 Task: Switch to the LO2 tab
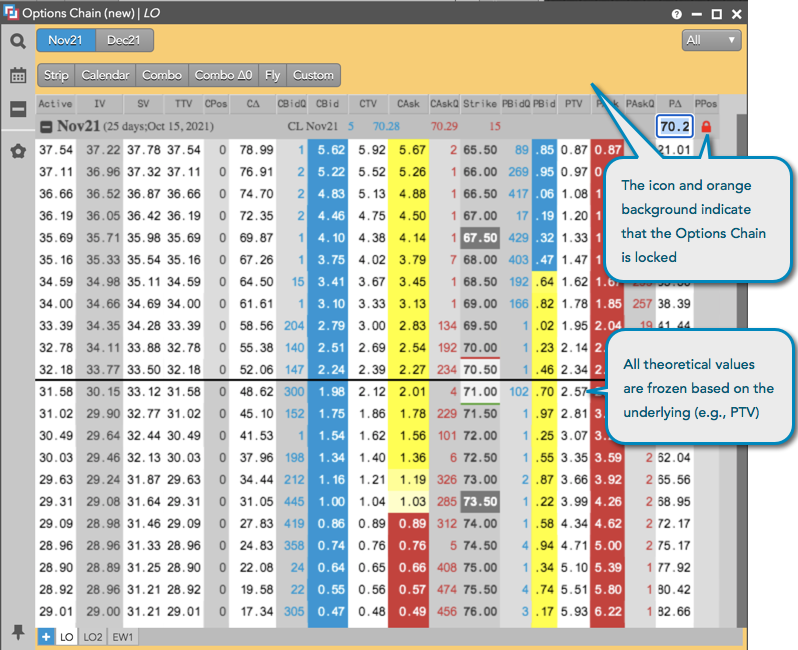click(93, 637)
